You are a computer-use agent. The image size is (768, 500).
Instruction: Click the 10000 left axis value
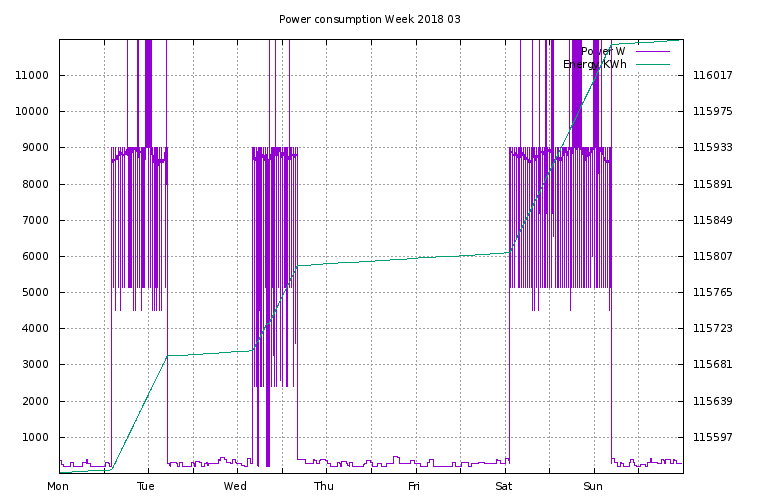pos(32,112)
